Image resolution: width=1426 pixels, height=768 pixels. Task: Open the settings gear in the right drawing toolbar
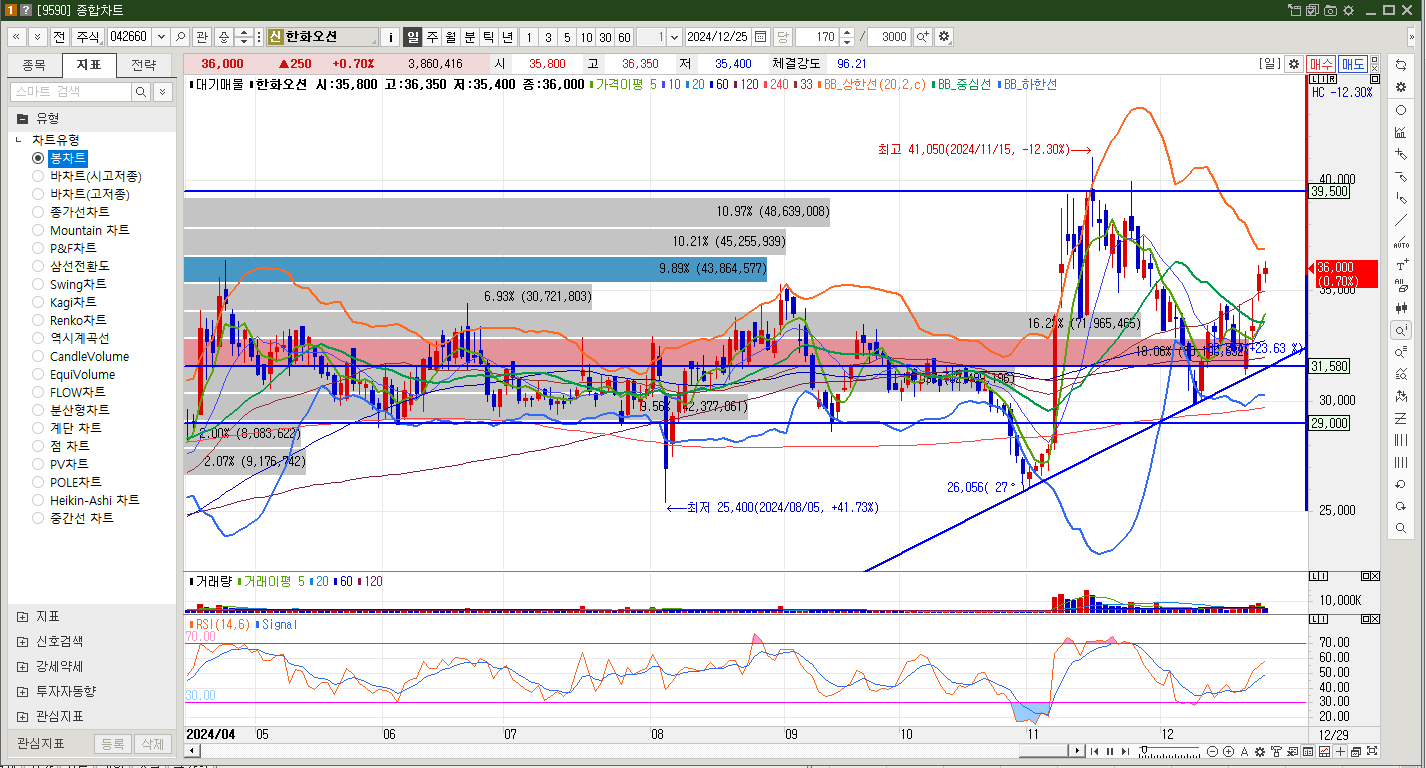pyautogui.click(x=1400, y=87)
